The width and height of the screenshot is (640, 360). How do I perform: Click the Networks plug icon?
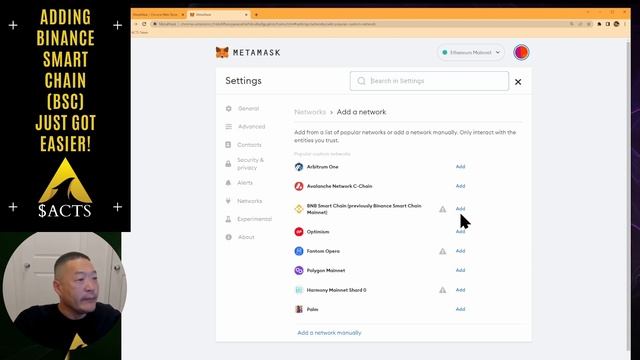(x=228, y=201)
